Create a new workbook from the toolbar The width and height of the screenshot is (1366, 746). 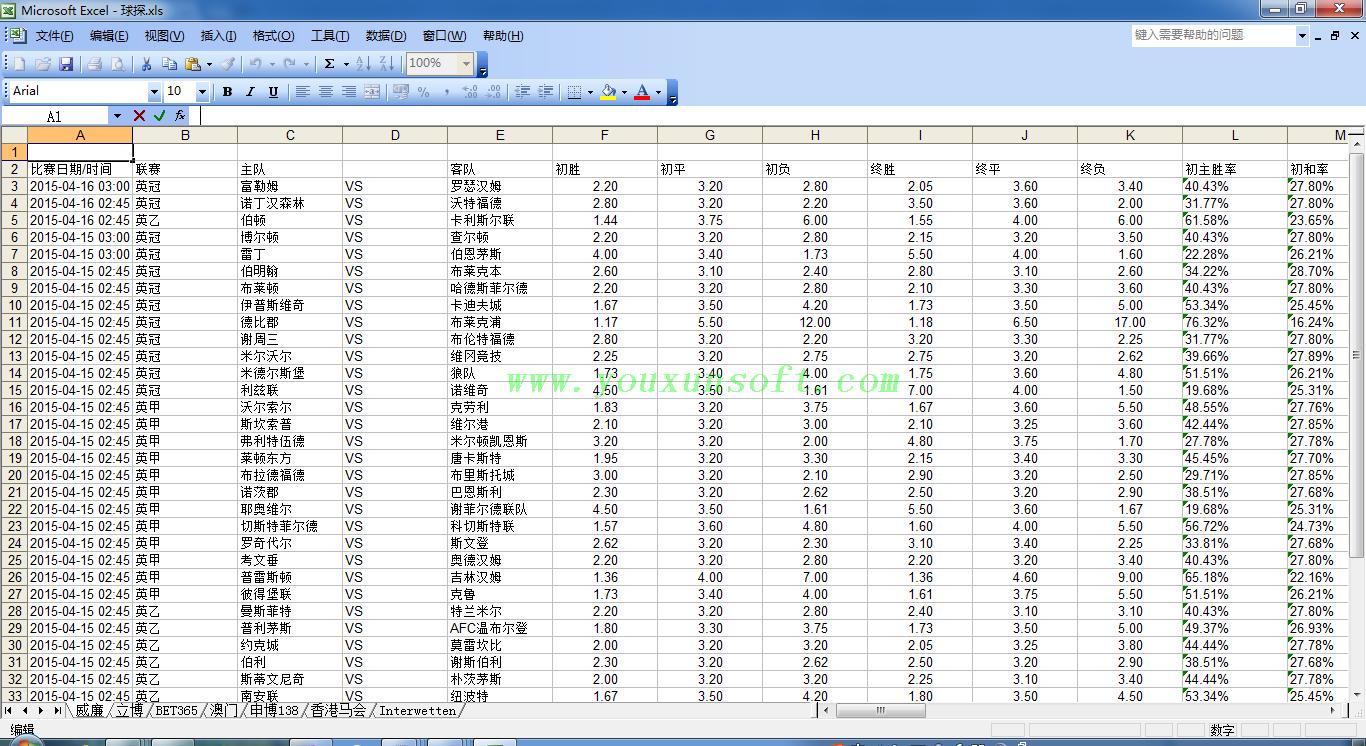pos(20,64)
